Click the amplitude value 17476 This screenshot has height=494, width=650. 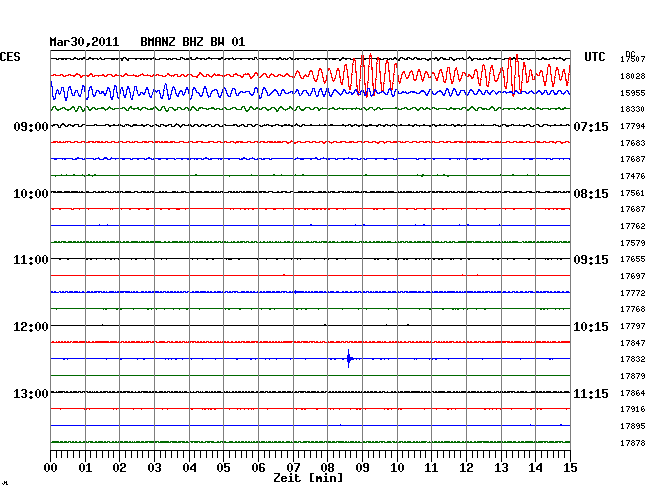click(633, 176)
